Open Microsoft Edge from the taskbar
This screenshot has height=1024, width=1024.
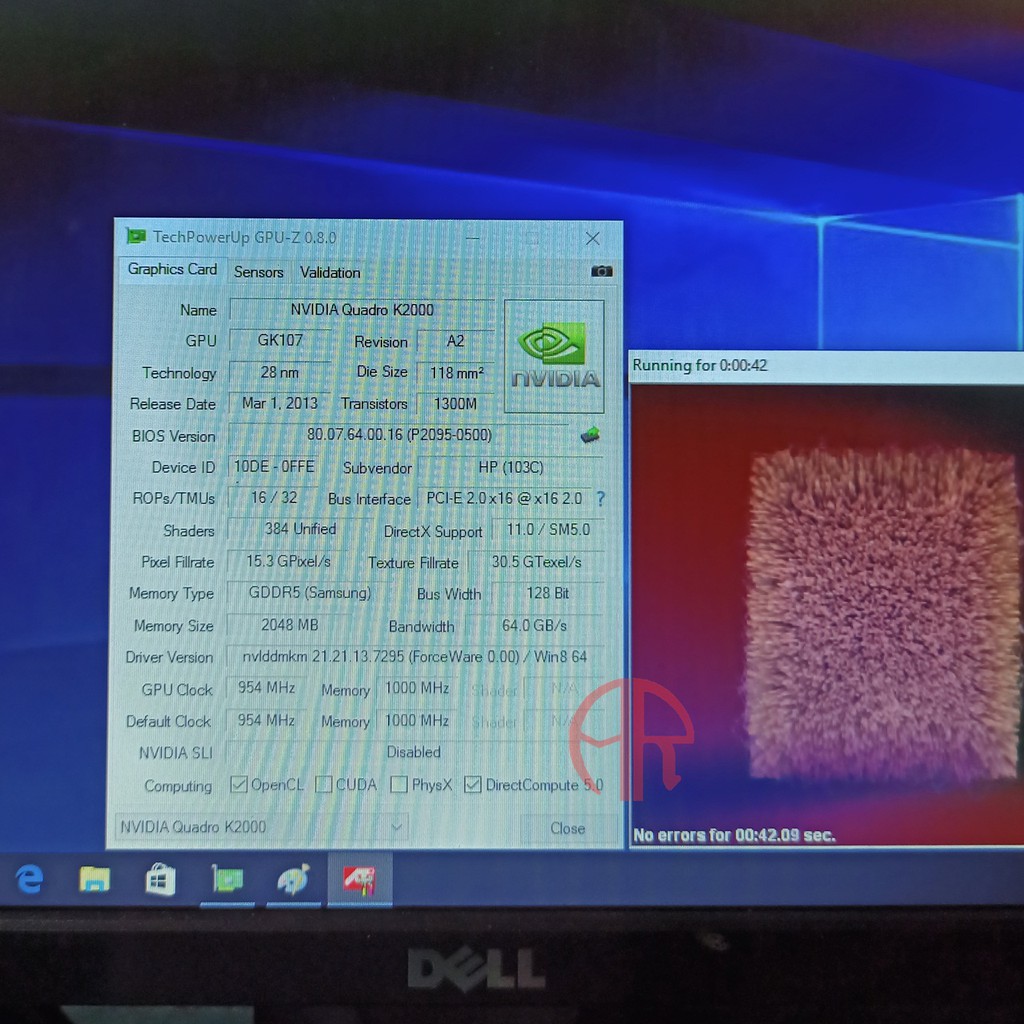coord(30,879)
